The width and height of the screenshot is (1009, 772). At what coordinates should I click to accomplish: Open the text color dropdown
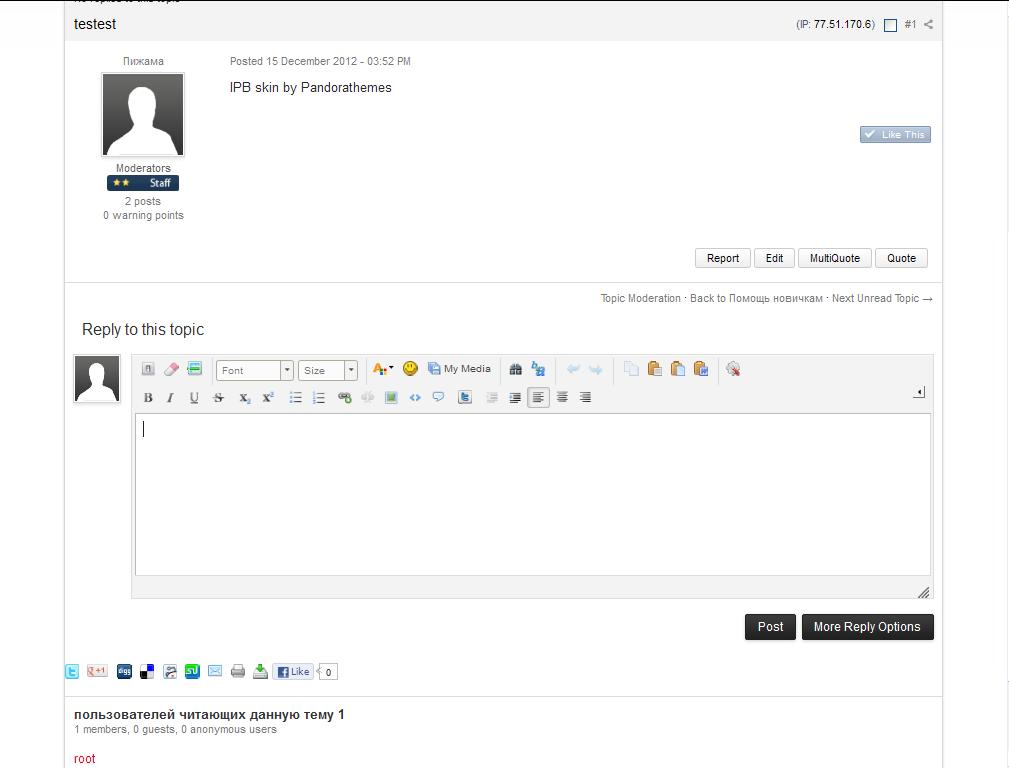coord(383,369)
